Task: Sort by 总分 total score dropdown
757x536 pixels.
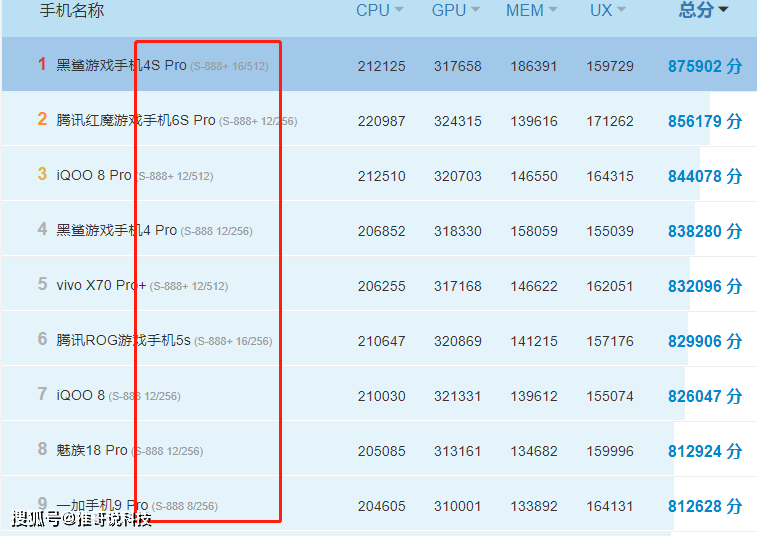Action: (x=703, y=10)
